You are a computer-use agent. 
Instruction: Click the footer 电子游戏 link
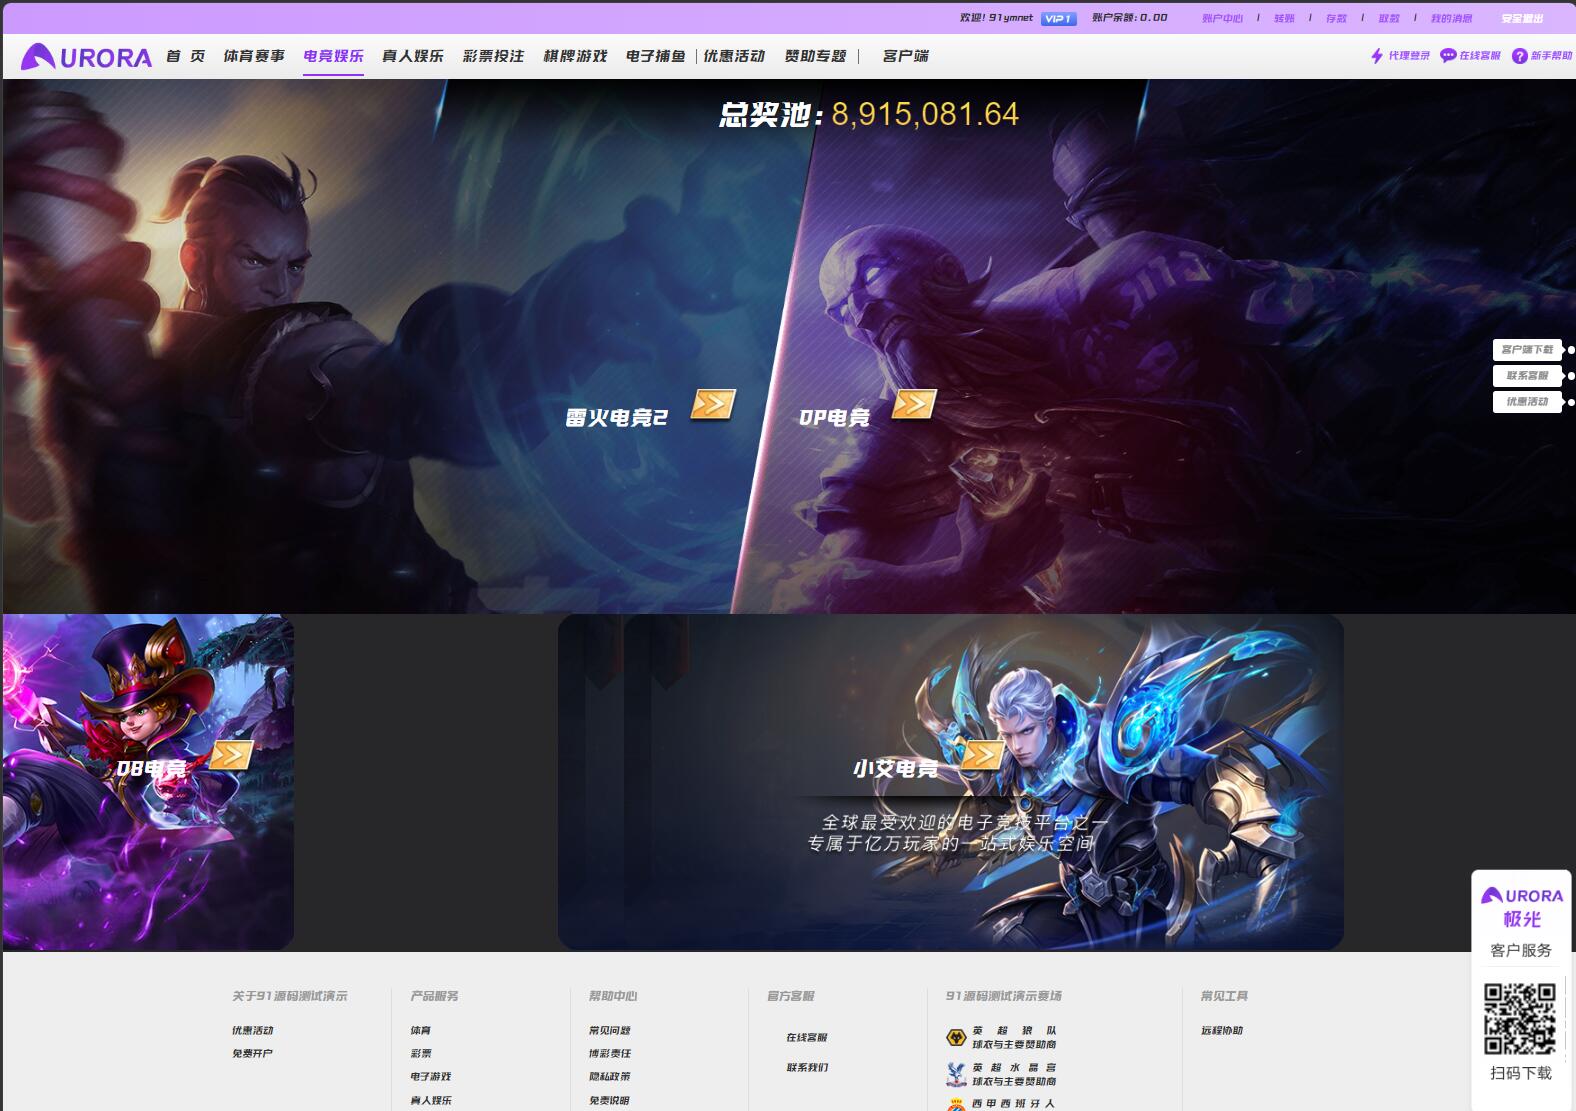(x=431, y=1077)
